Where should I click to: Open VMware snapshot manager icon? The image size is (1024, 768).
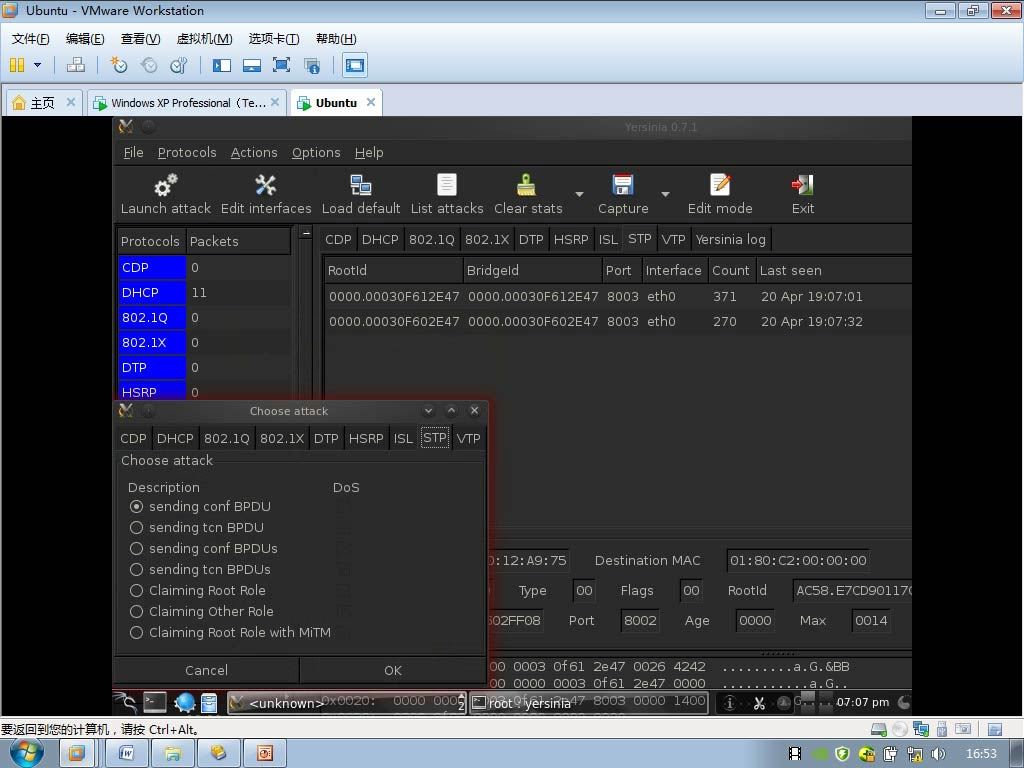tap(178, 65)
